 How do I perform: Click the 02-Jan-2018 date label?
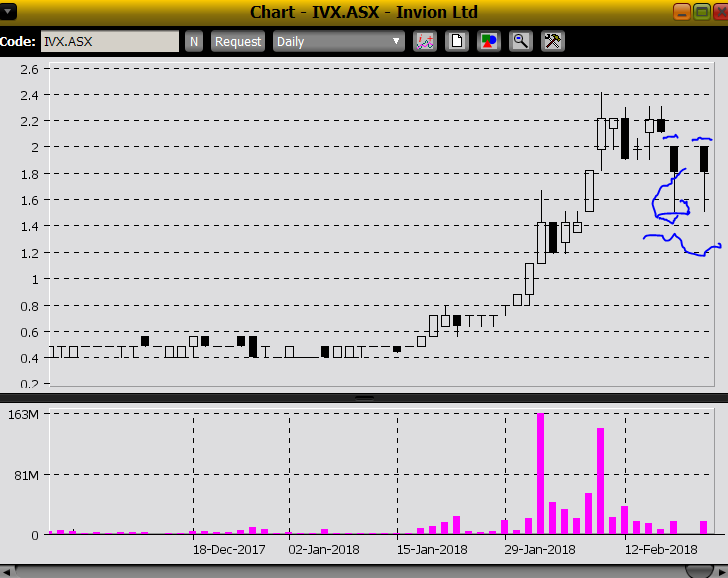click(324, 550)
